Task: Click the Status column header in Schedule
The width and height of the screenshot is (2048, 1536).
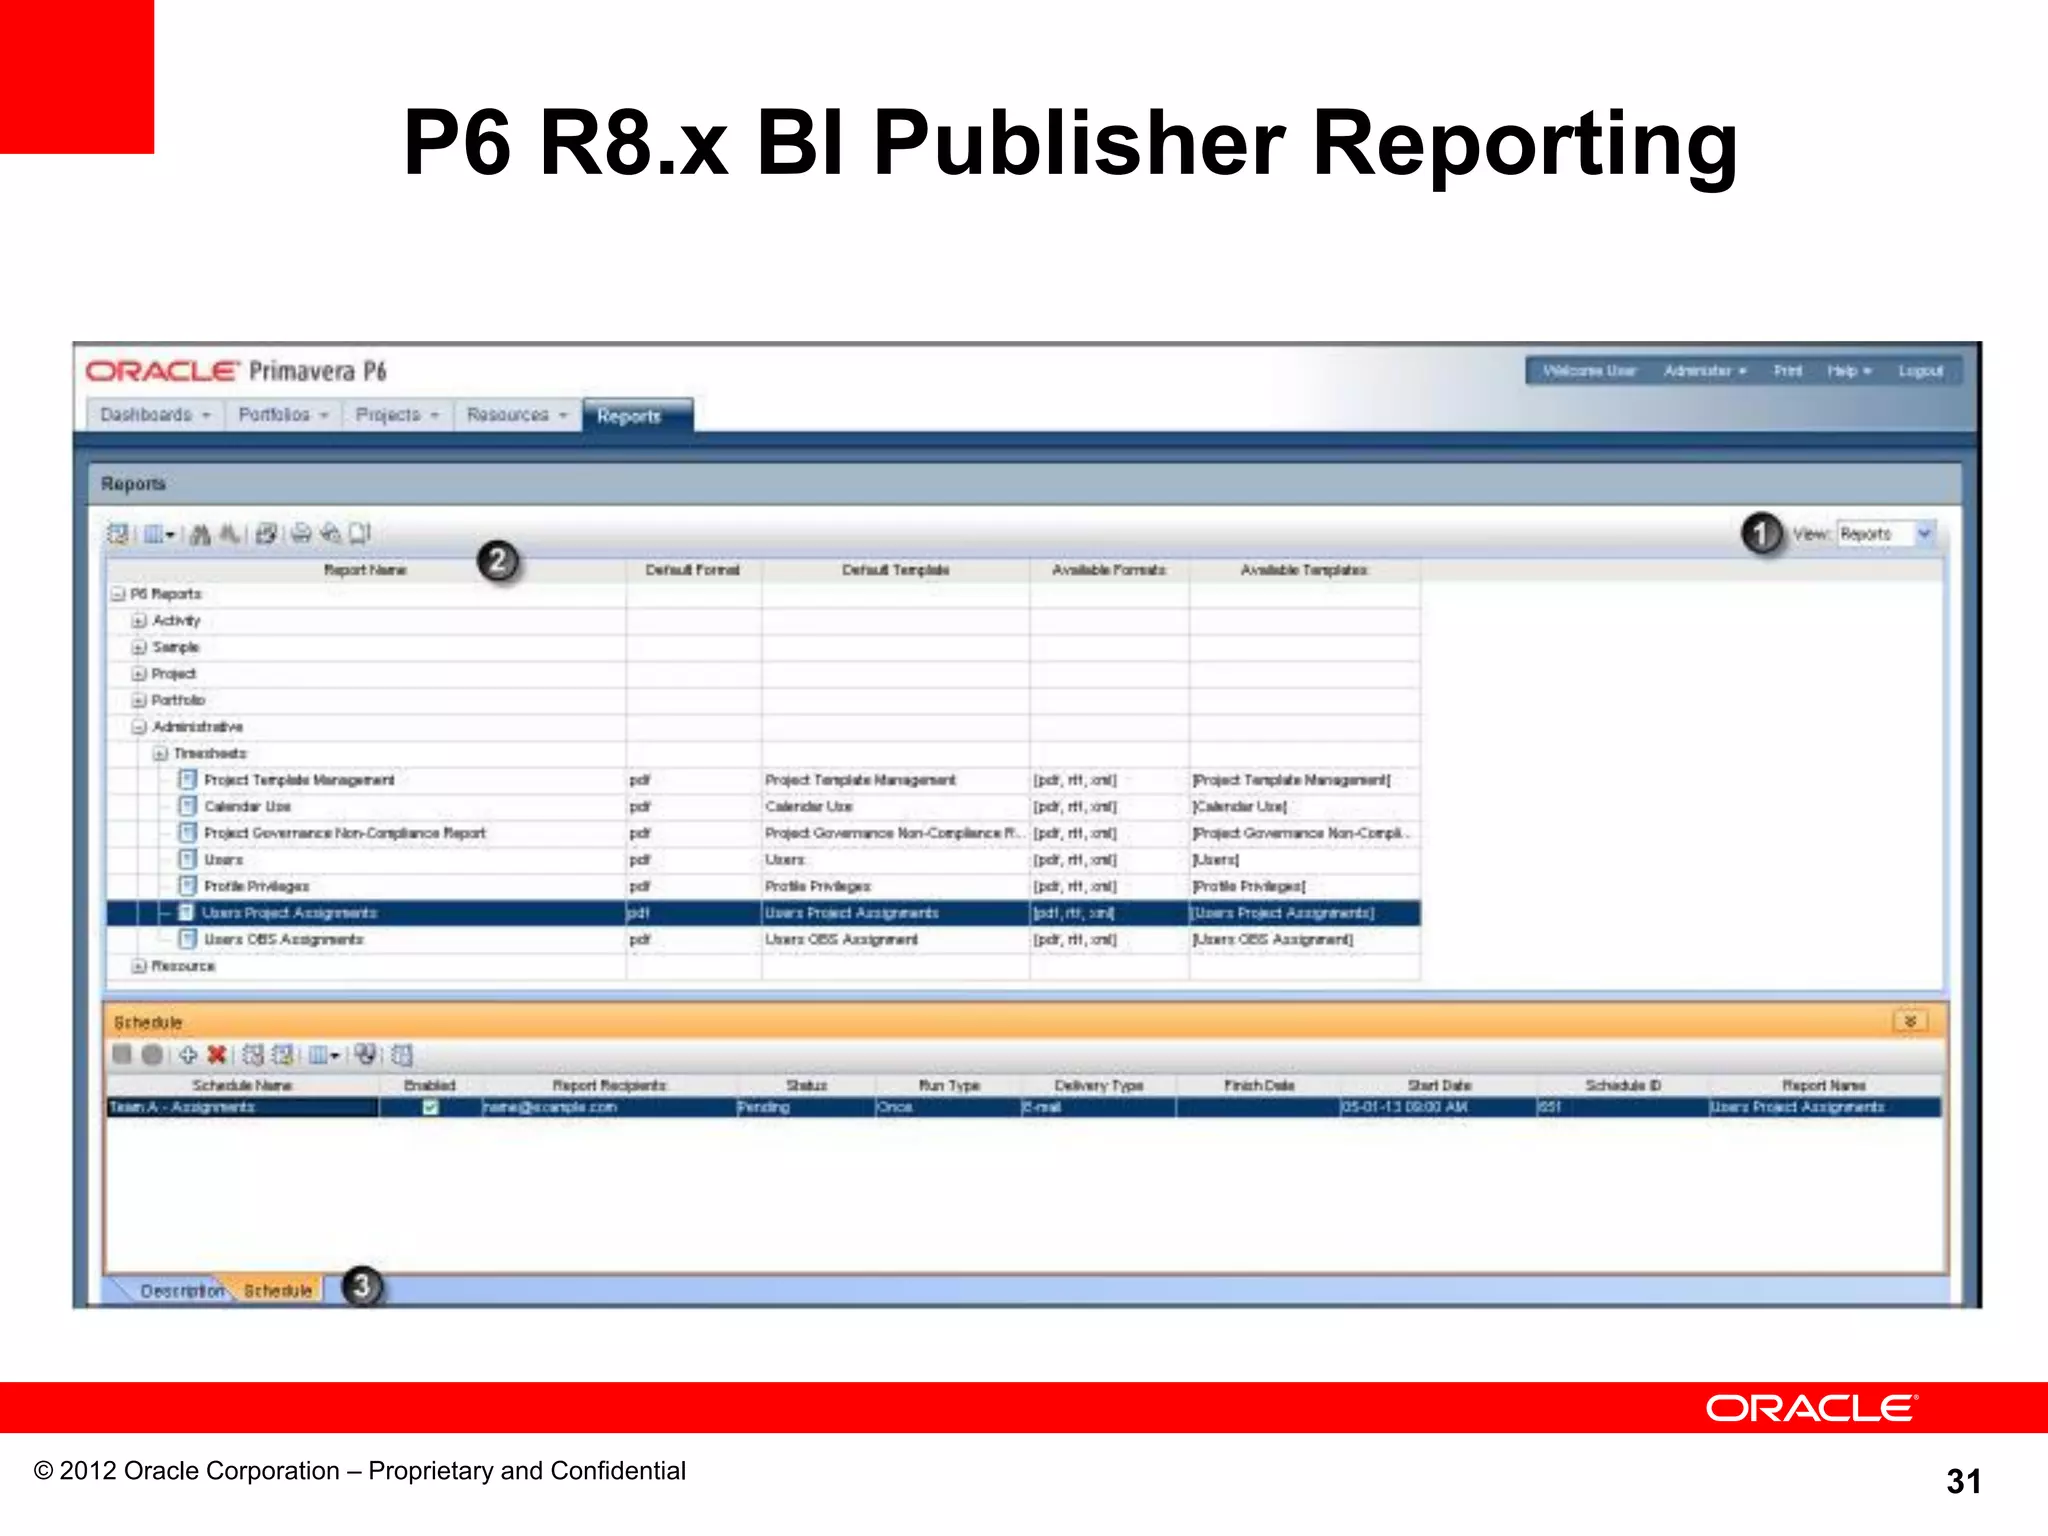Action: click(x=806, y=1085)
